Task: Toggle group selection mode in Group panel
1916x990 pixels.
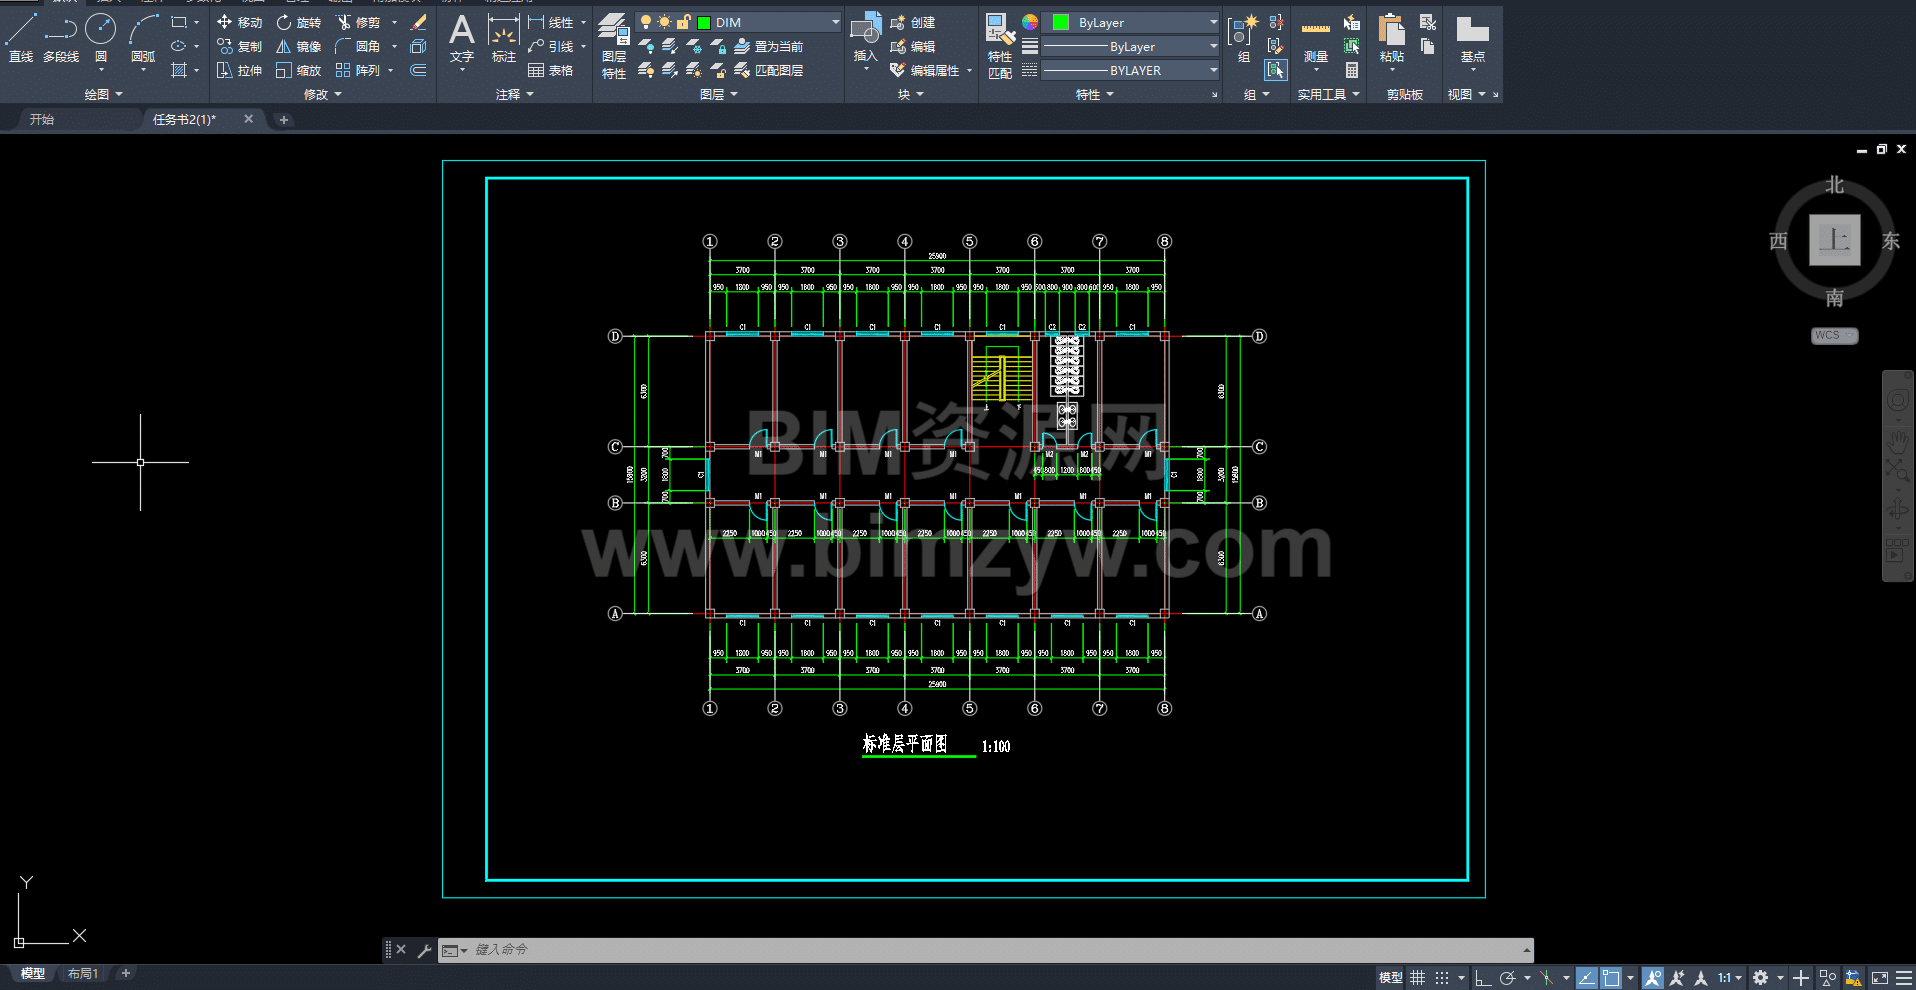Action: [1276, 70]
